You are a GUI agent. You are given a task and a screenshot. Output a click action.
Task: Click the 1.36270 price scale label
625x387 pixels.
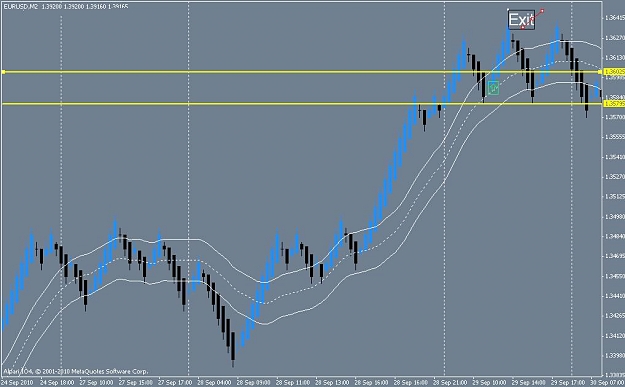click(615, 38)
